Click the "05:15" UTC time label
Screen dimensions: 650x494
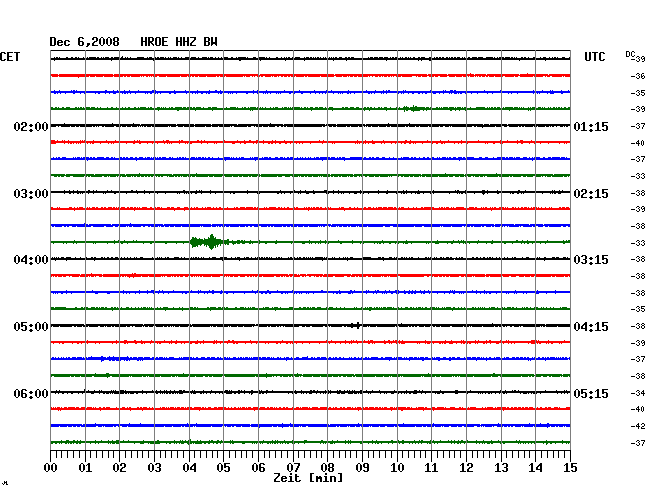591,393
